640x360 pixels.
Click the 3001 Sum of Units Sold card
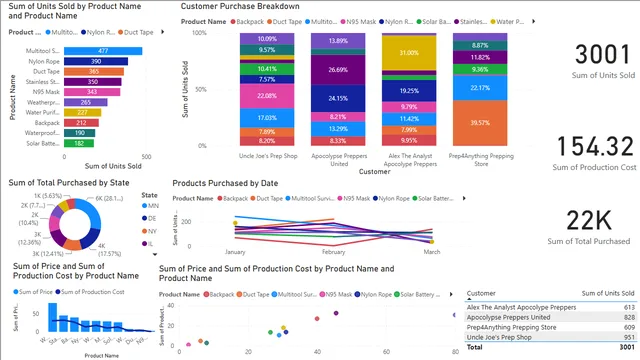tap(603, 61)
